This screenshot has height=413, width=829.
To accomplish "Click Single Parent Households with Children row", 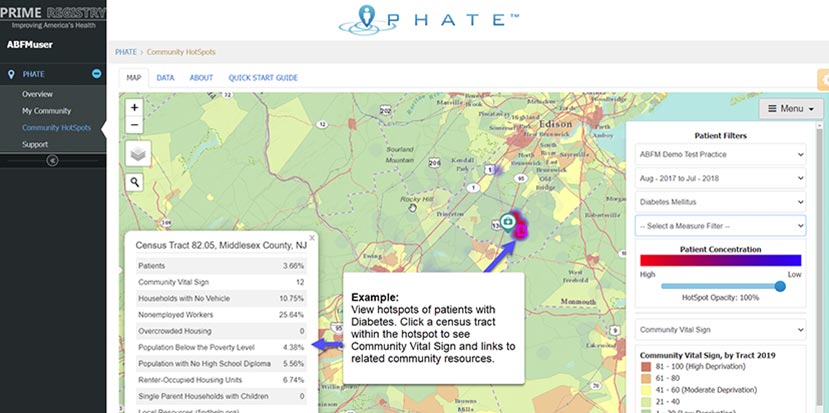I will [221, 396].
